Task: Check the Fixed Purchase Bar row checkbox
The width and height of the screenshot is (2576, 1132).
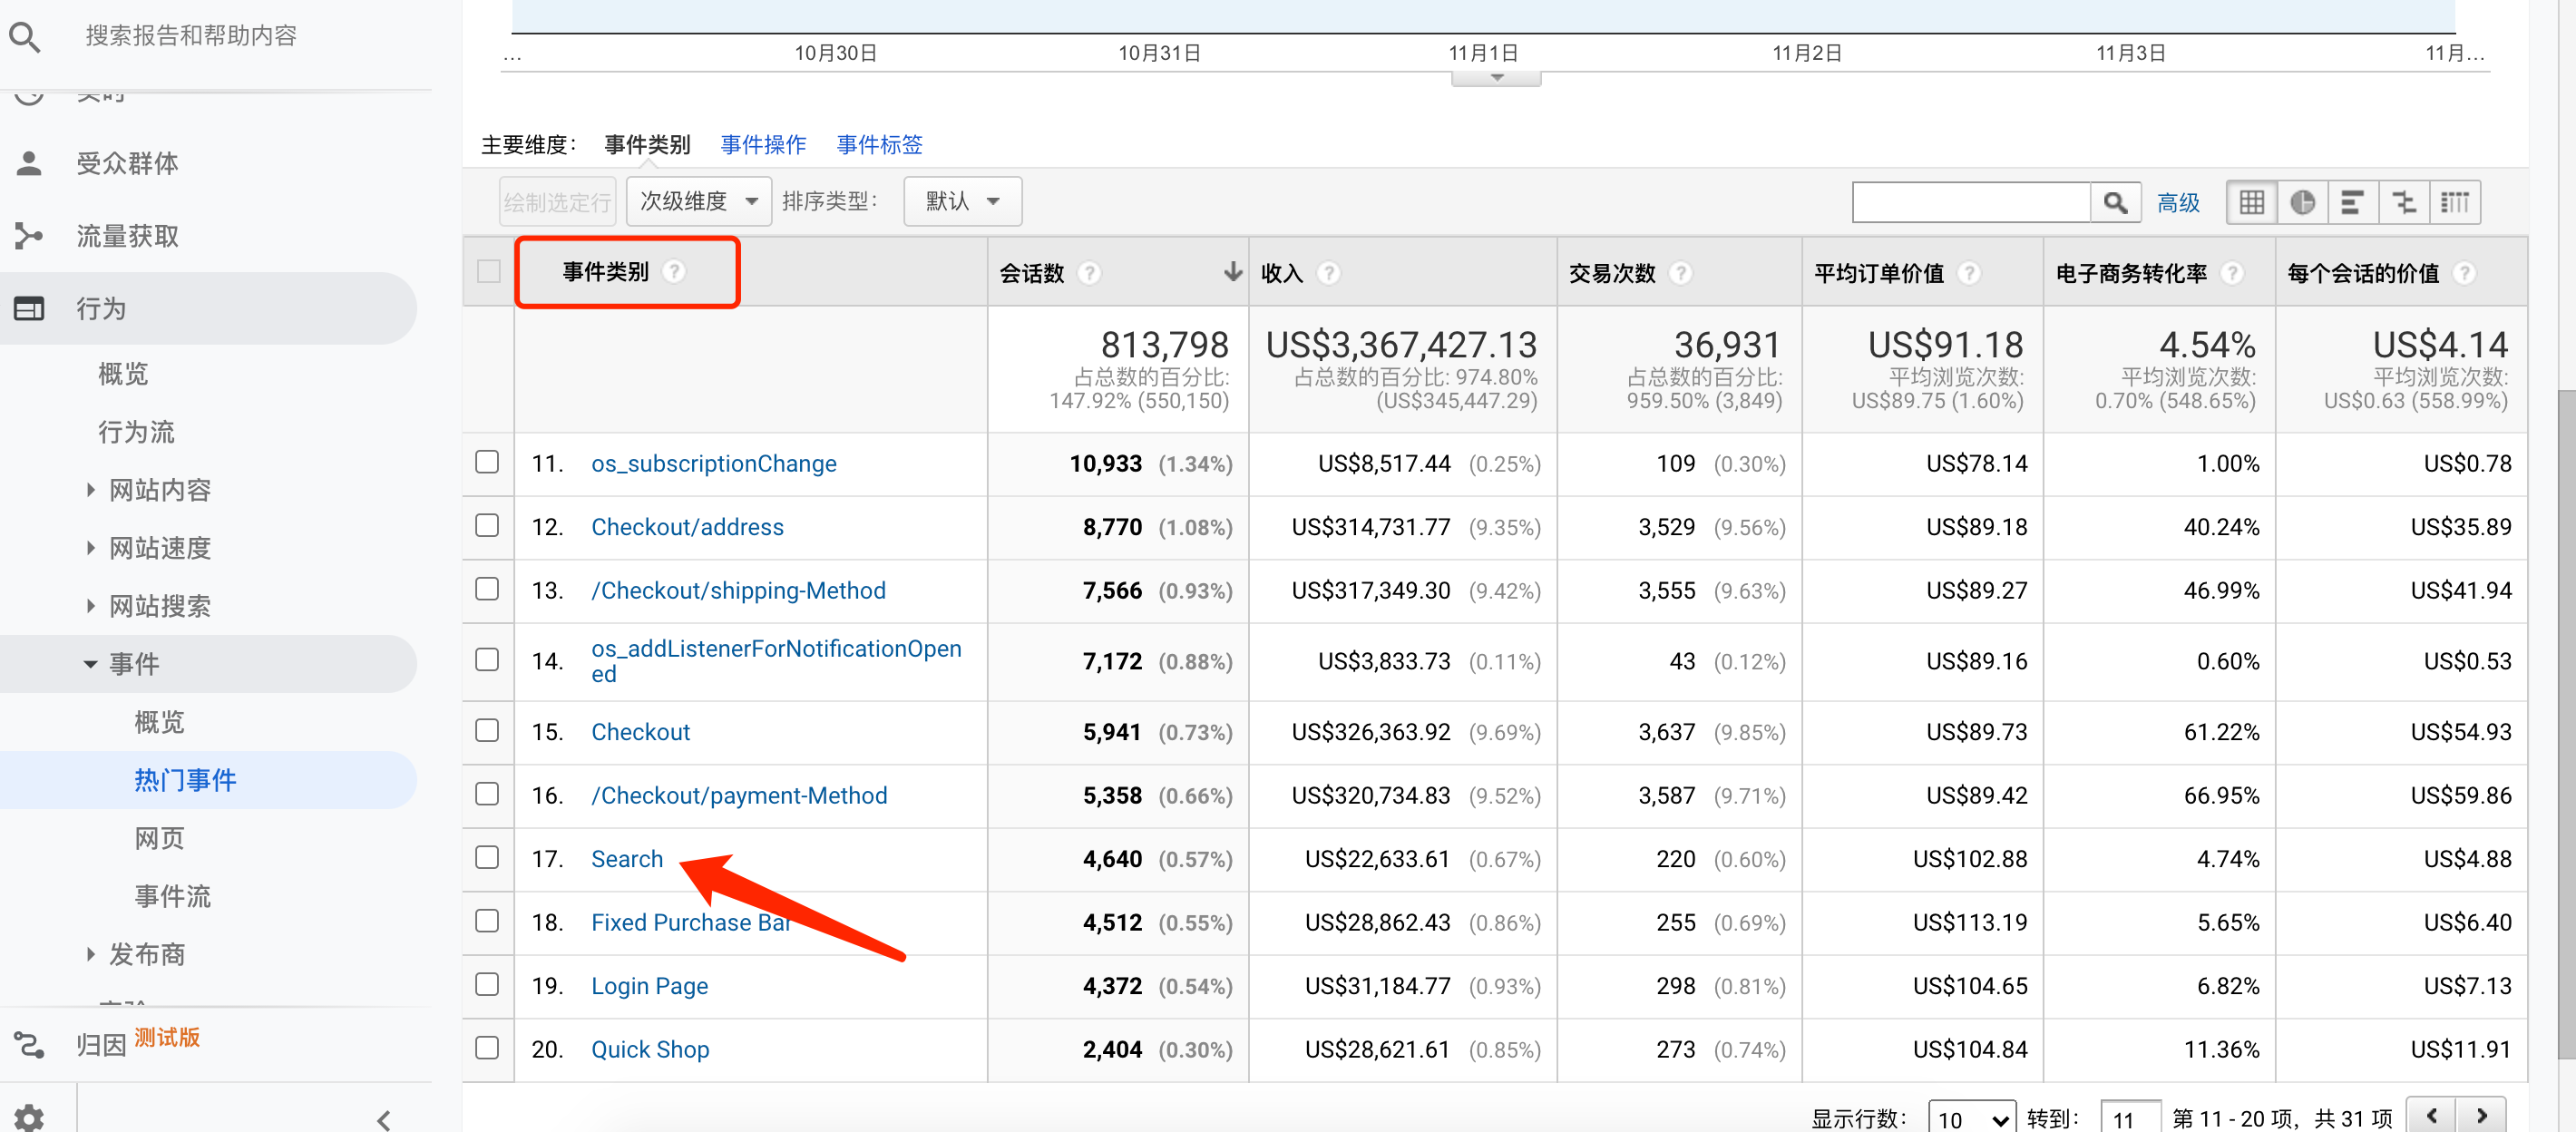Action: pyautogui.click(x=487, y=921)
